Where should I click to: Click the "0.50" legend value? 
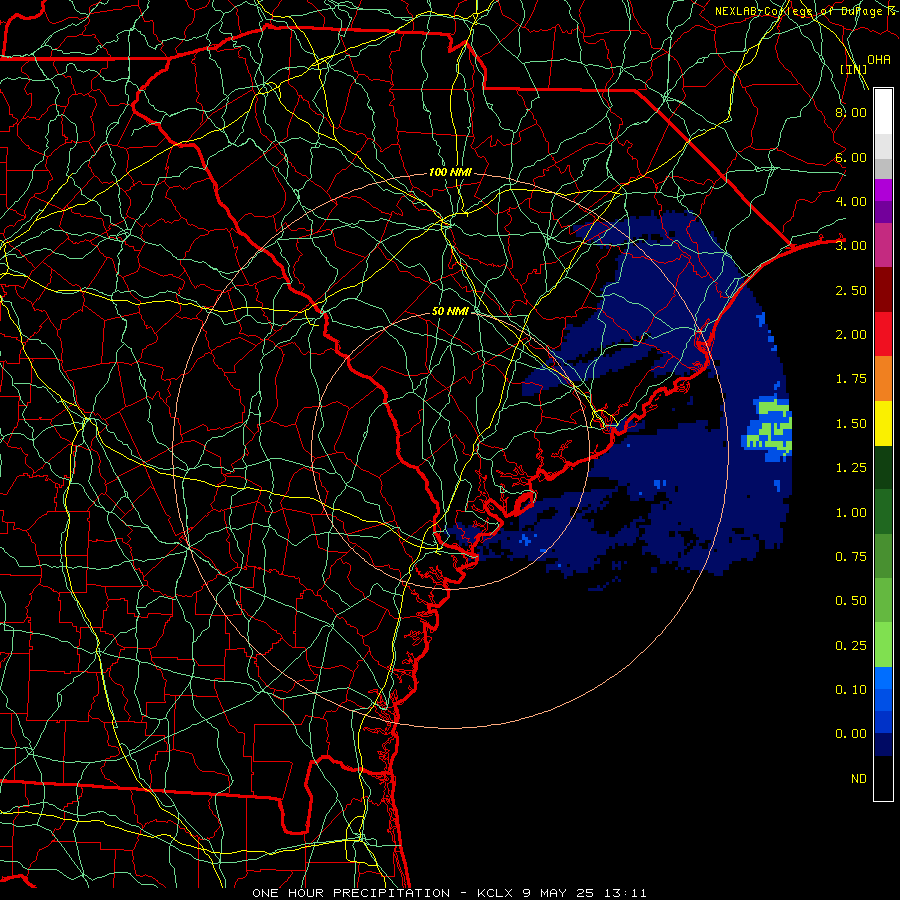coord(851,601)
